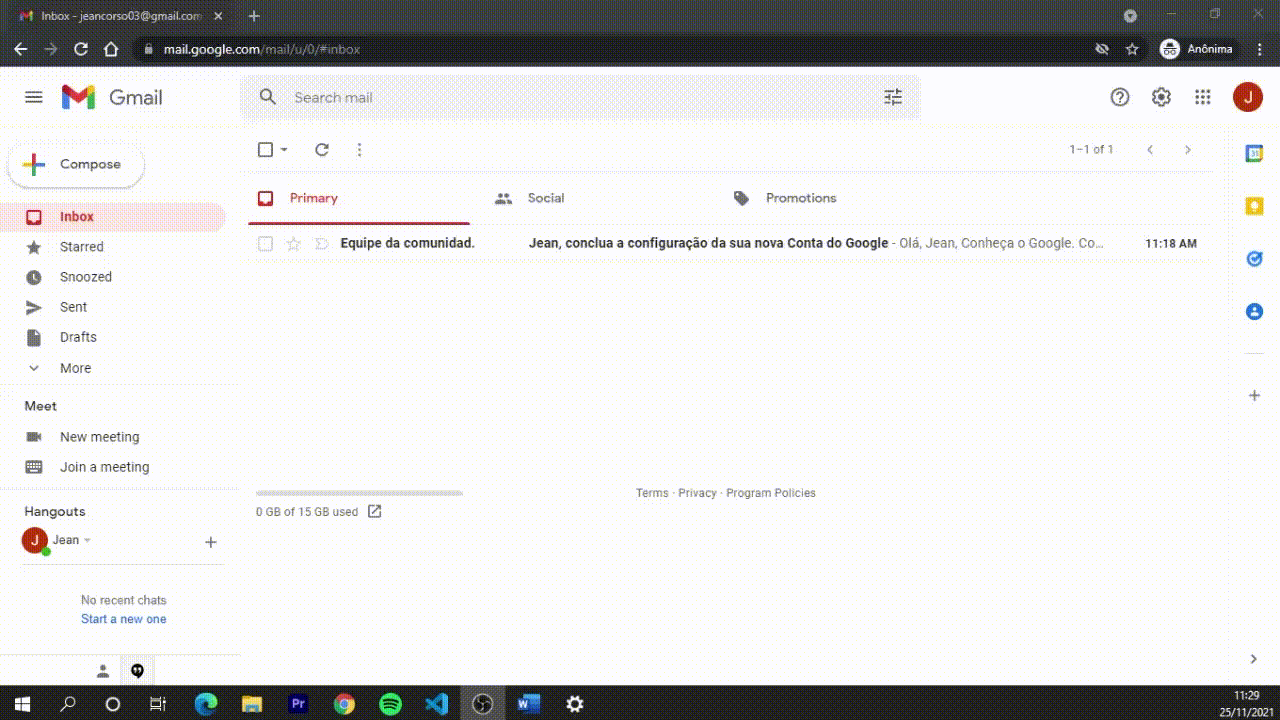Switch to the Primary tab
This screenshot has width=1280, height=720.
pyautogui.click(x=359, y=198)
